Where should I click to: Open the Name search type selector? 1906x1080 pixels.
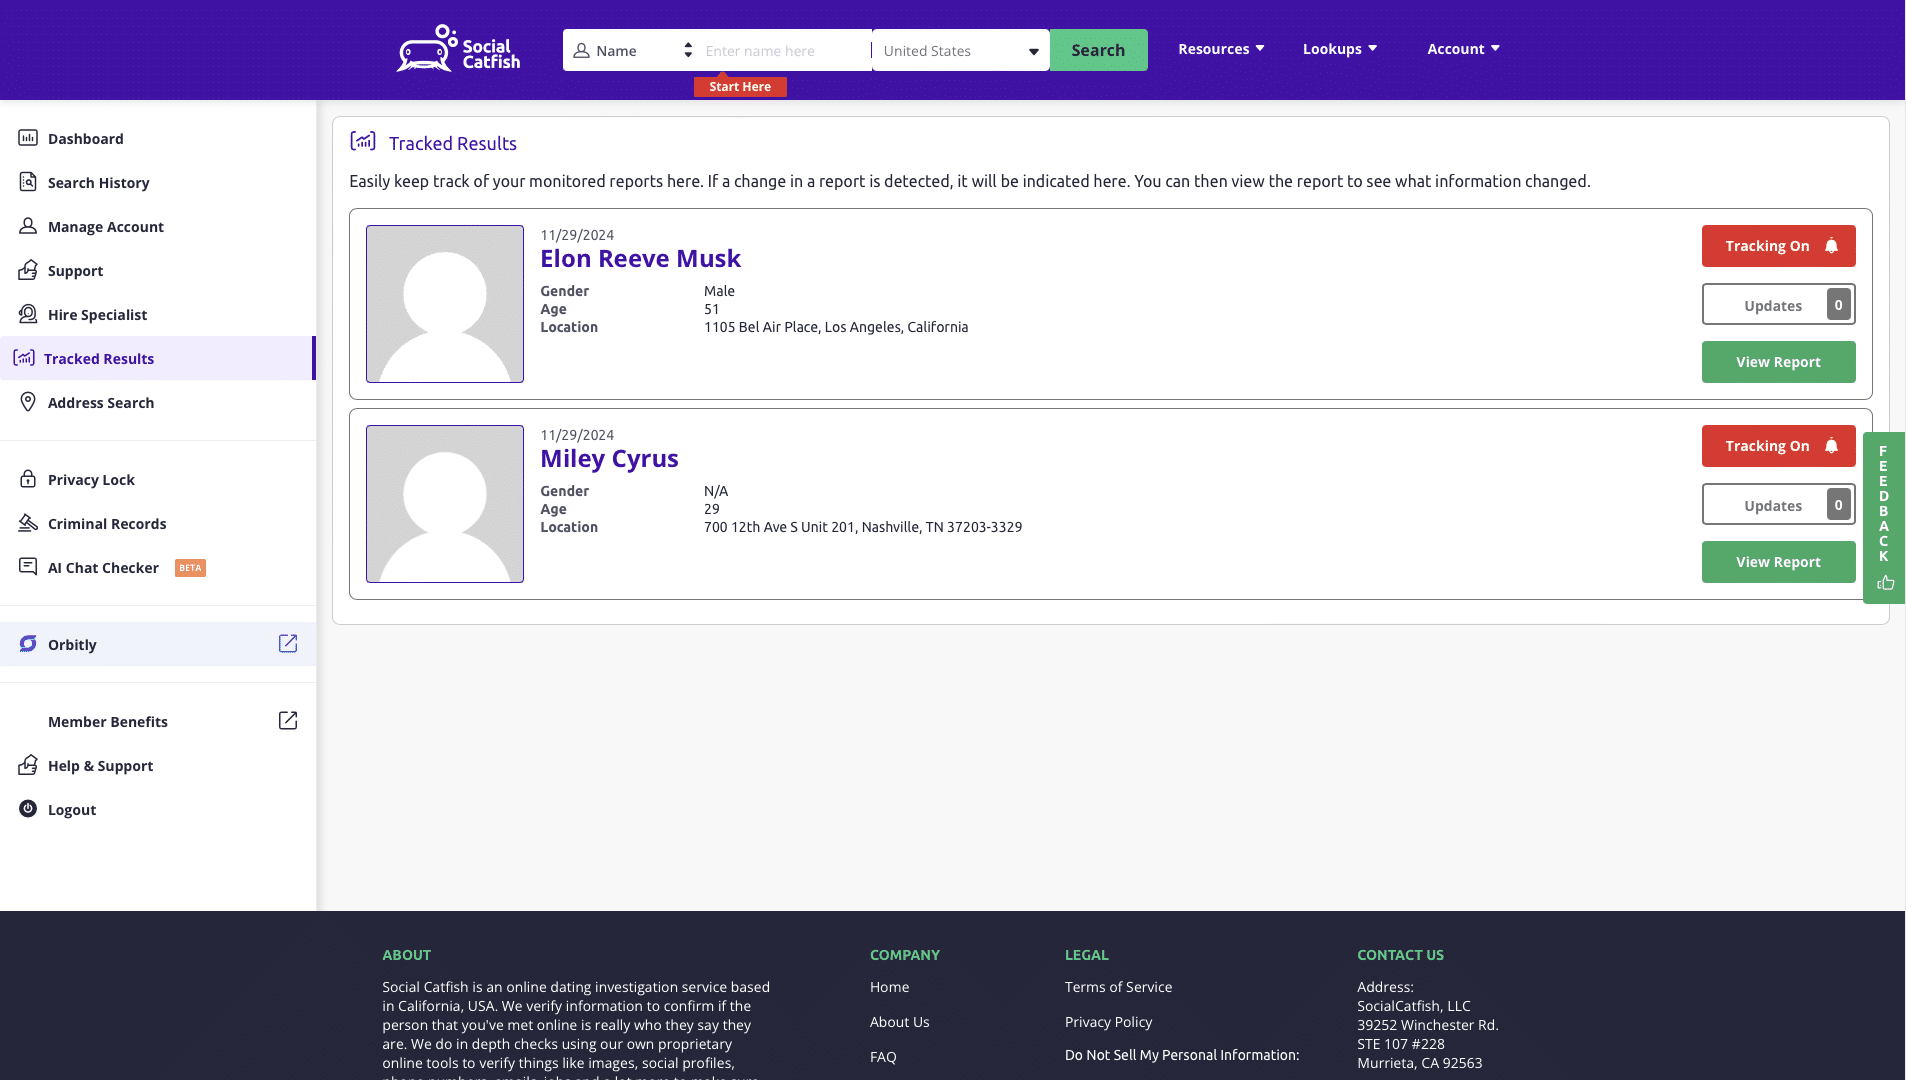(632, 50)
